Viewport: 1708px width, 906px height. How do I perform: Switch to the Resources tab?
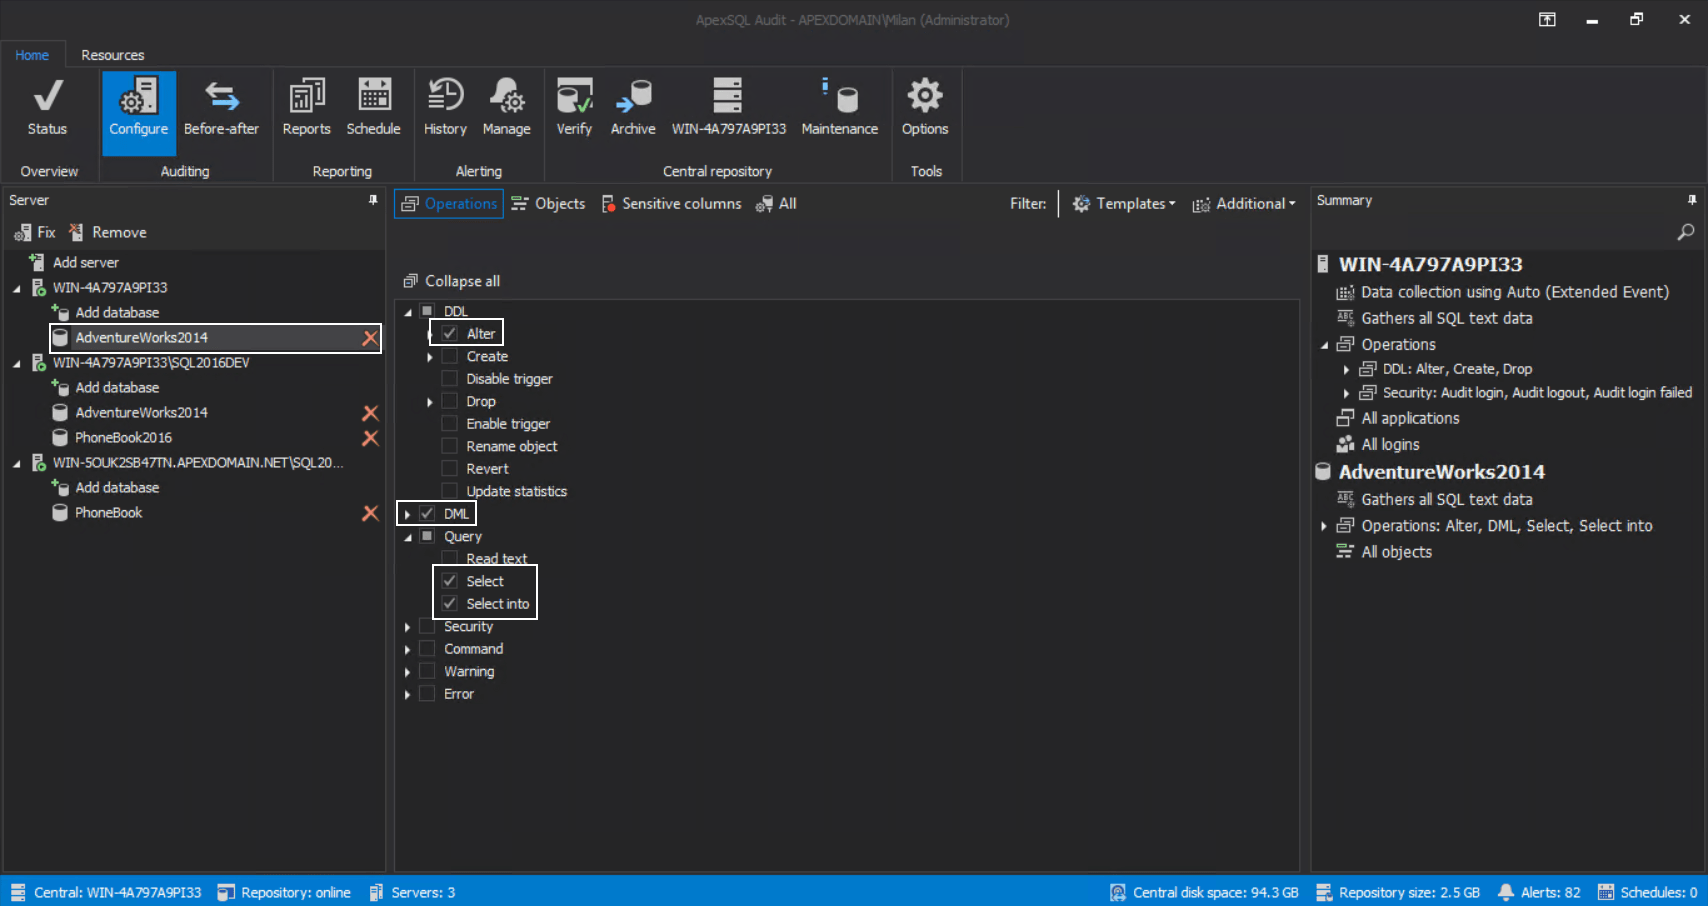pyautogui.click(x=112, y=55)
